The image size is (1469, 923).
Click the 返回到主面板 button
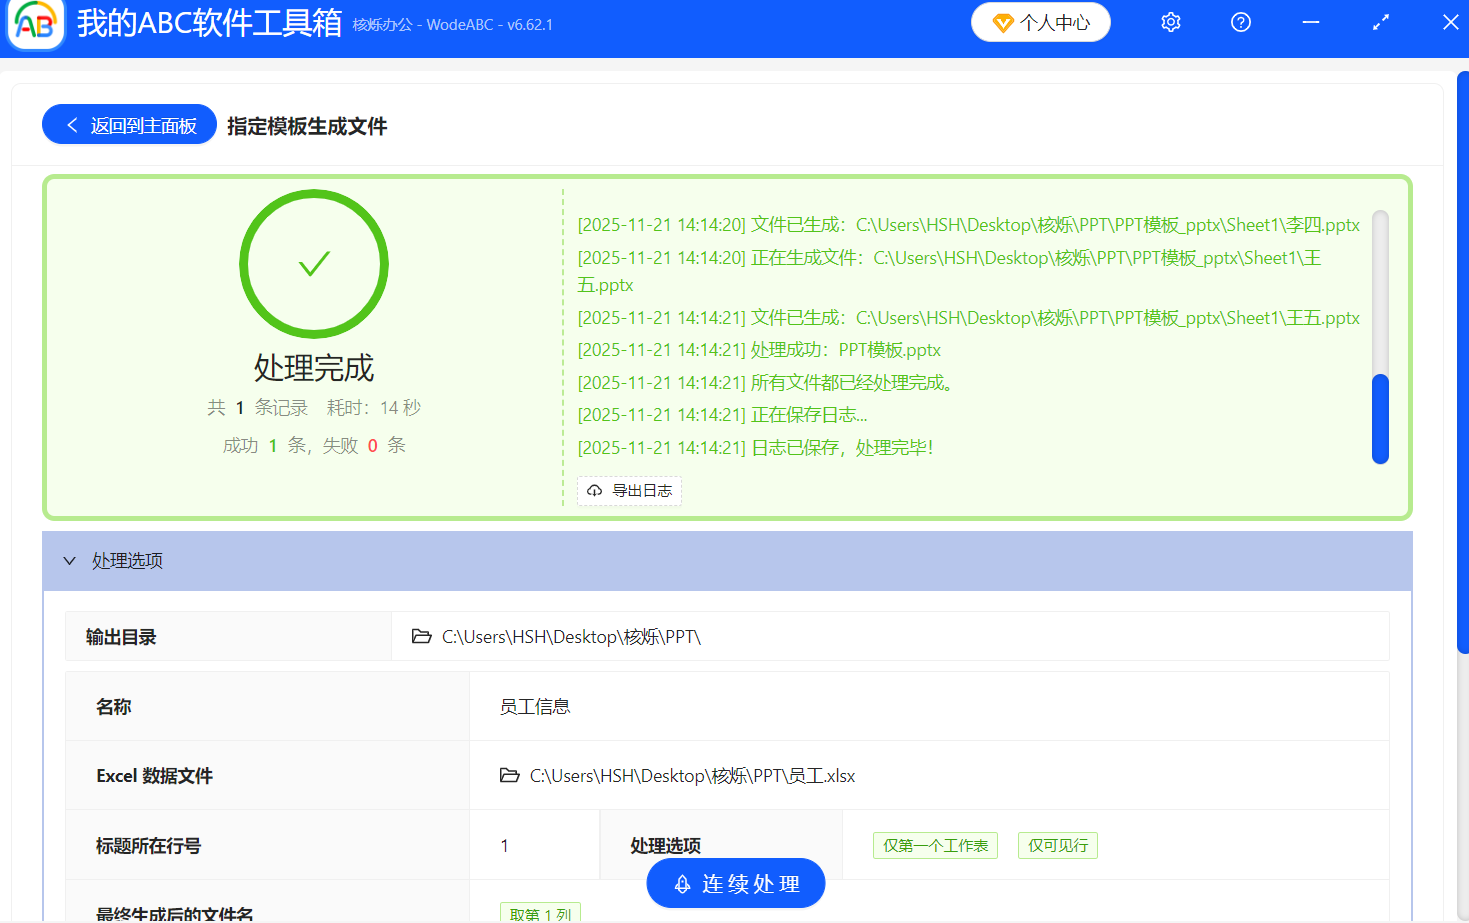[x=128, y=124]
